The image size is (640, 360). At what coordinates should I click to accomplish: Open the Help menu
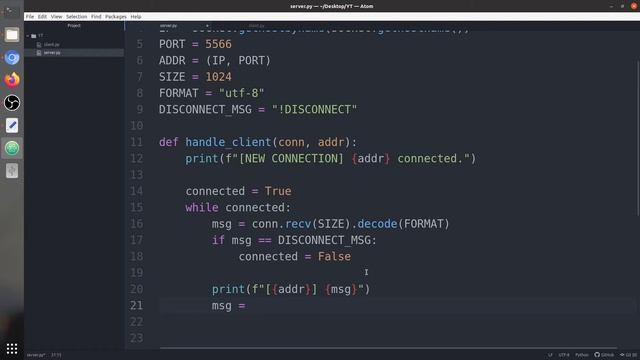coord(136,17)
